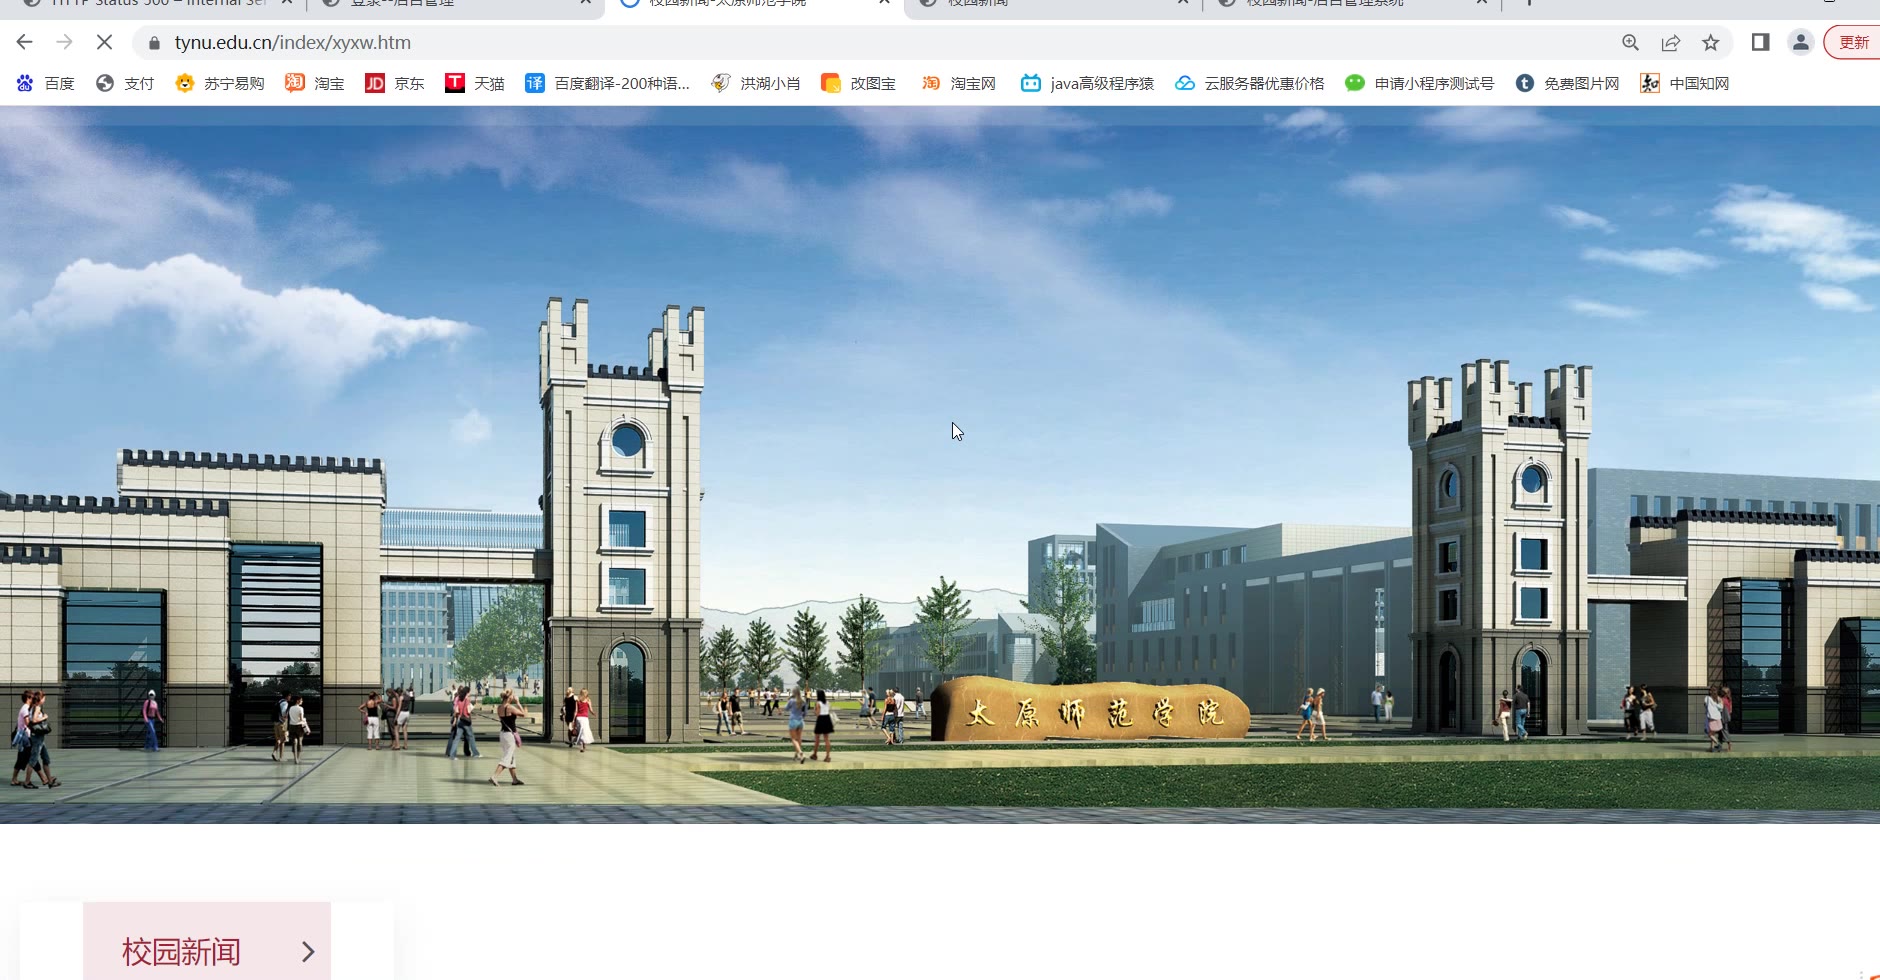
Task: Open the 苏宁易购 bookmark
Action: pyautogui.click(x=219, y=83)
